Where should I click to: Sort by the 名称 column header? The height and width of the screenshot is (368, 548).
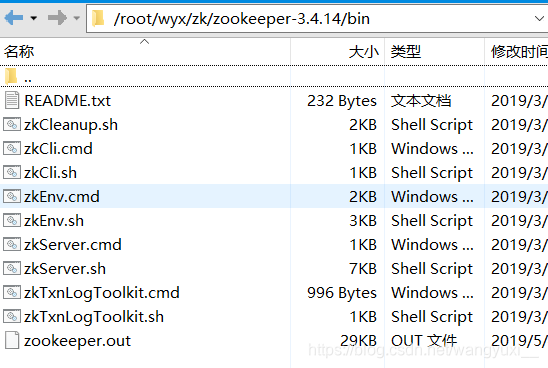19,52
